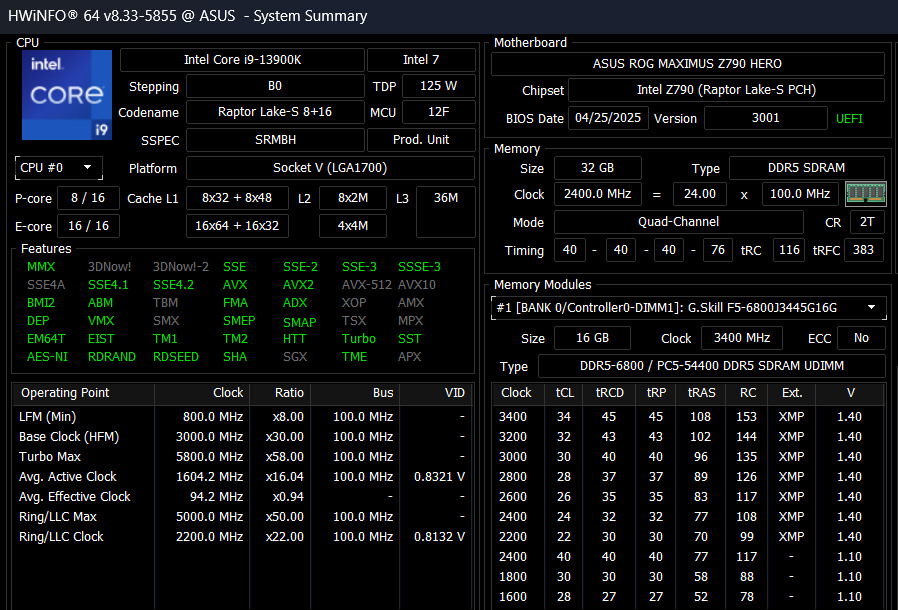Click the Ratio column header
Viewport: 898px width, 610px height.
click(280, 393)
